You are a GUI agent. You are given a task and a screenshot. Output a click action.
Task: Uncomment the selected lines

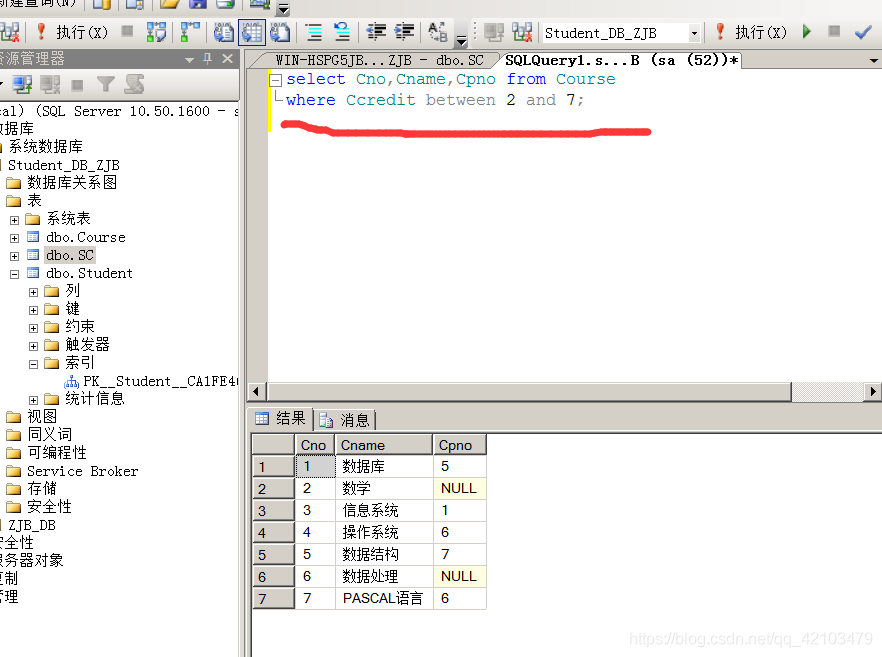(341, 32)
